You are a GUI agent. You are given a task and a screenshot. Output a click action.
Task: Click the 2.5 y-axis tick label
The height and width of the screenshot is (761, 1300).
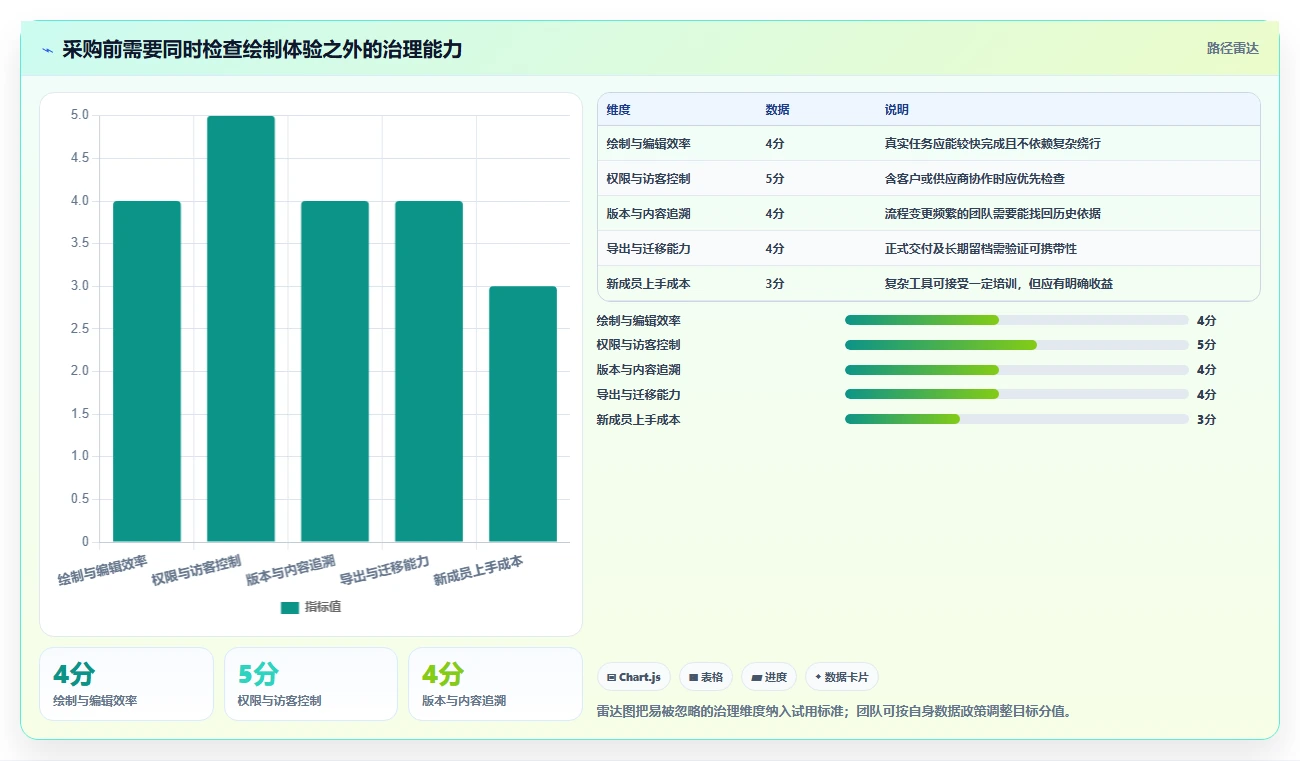pyautogui.click(x=80, y=329)
